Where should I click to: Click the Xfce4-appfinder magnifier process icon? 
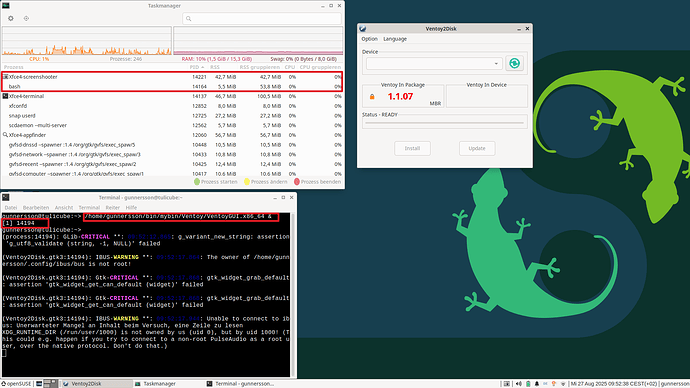[x=5, y=135]
